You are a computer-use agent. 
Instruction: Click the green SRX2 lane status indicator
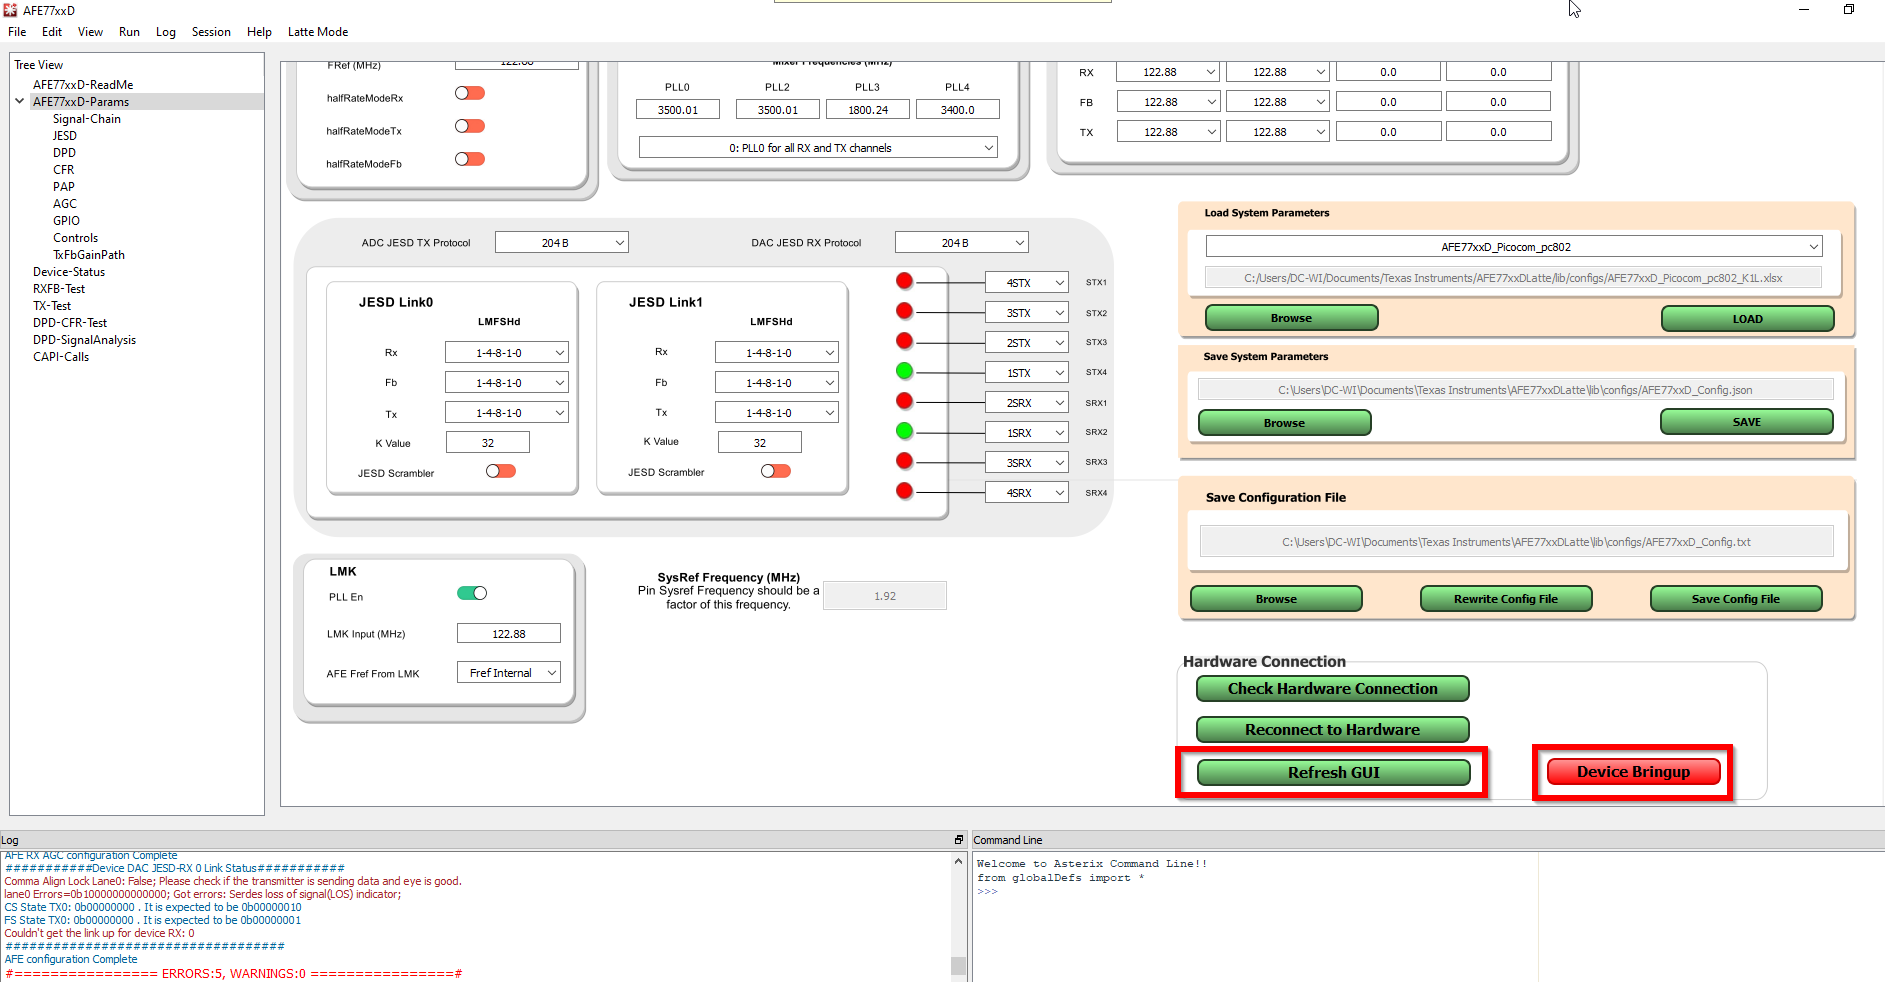tap(904, 431)
